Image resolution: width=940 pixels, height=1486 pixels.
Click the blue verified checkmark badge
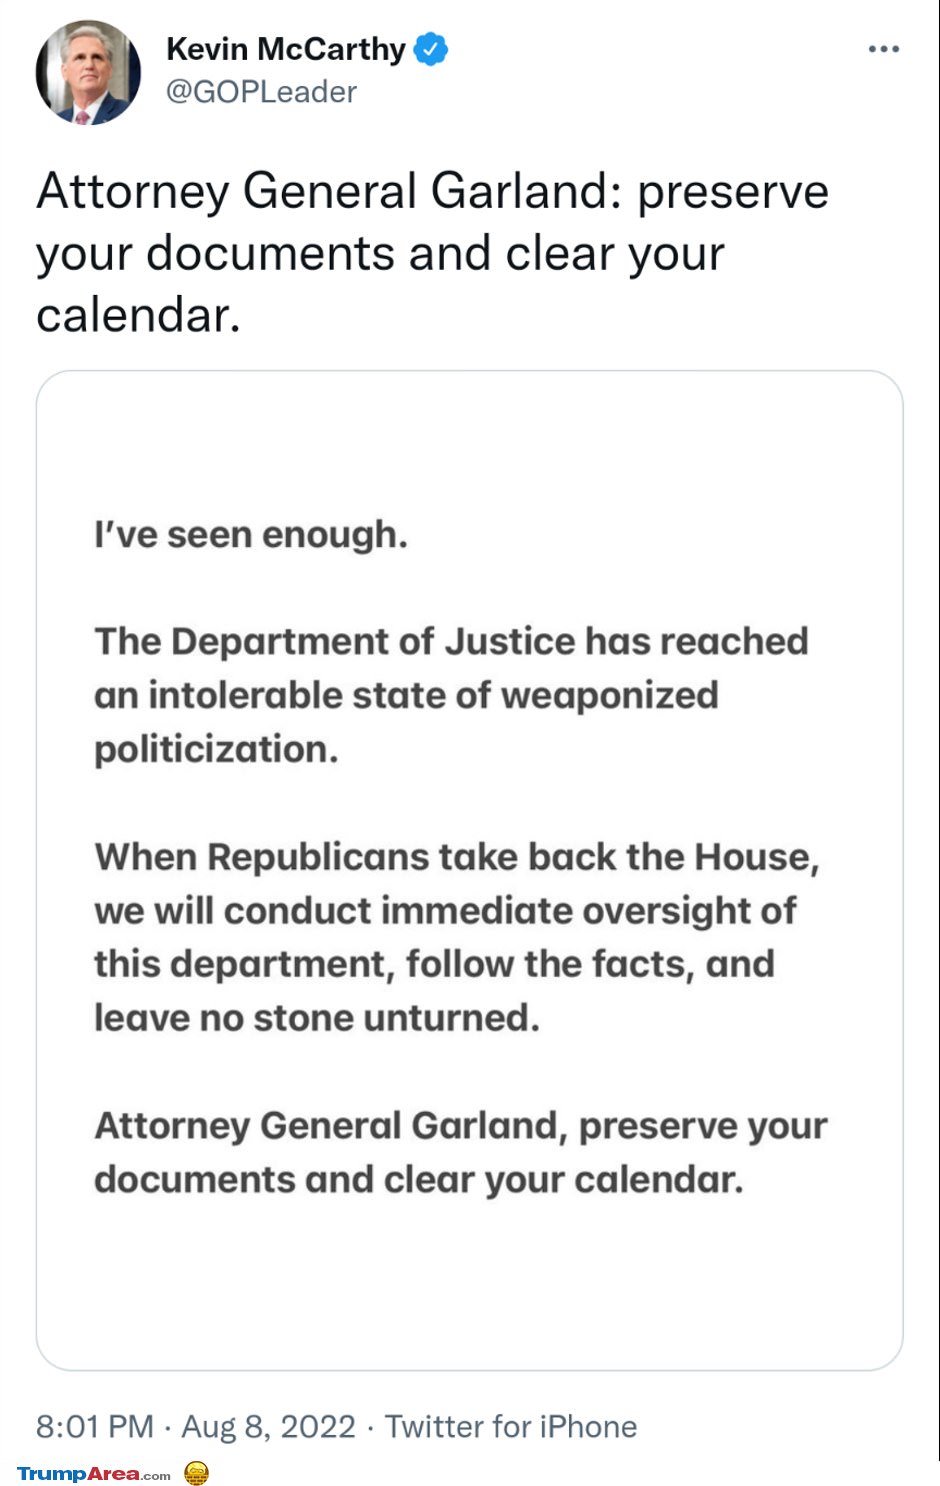431,49
